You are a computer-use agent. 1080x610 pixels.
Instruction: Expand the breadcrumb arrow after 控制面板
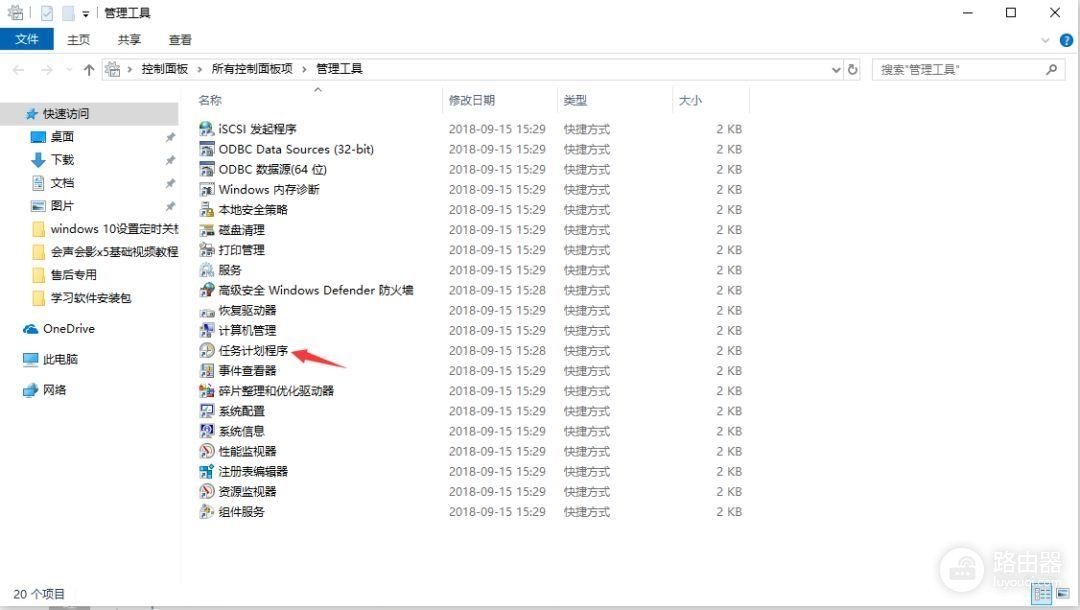(200, 69)
